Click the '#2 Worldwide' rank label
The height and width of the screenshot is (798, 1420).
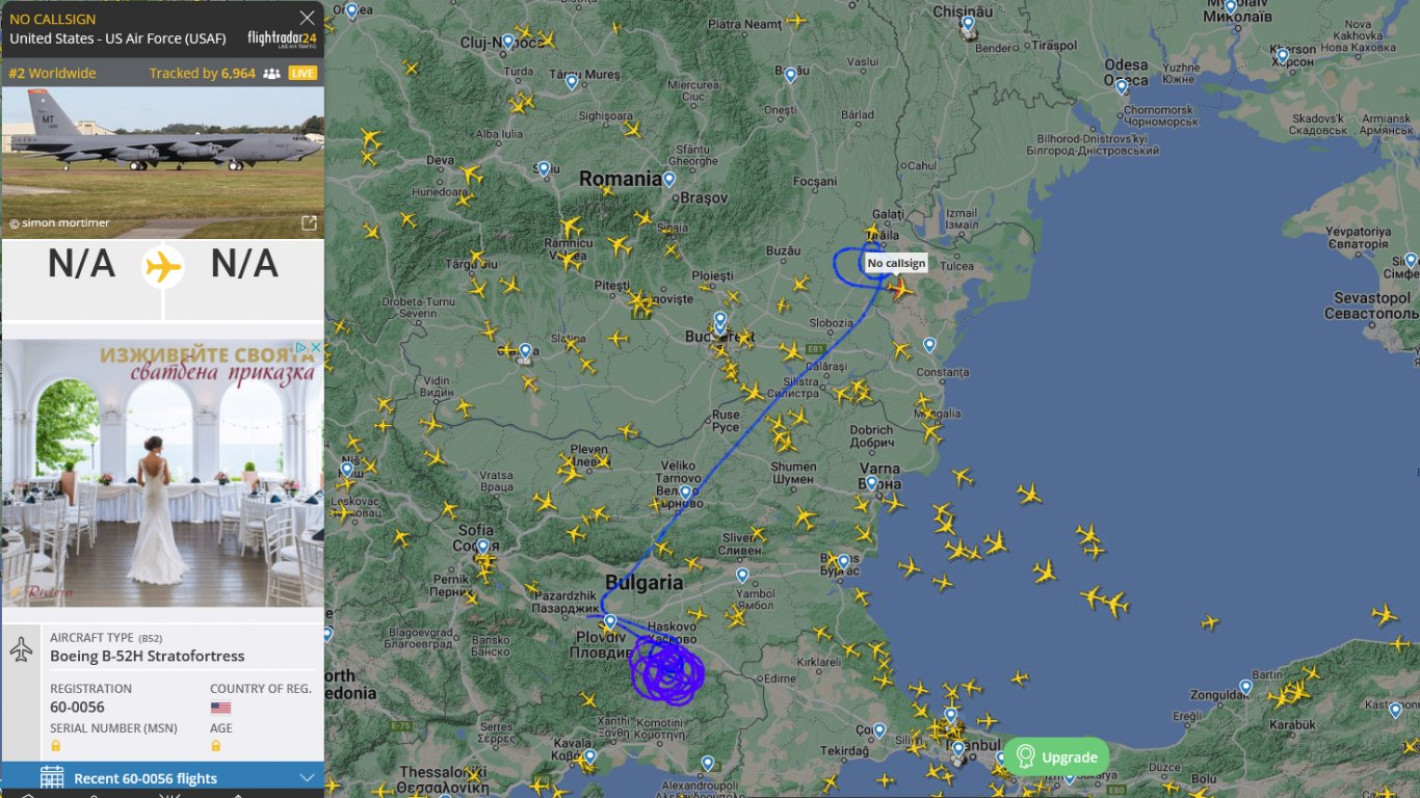(52, 73)
